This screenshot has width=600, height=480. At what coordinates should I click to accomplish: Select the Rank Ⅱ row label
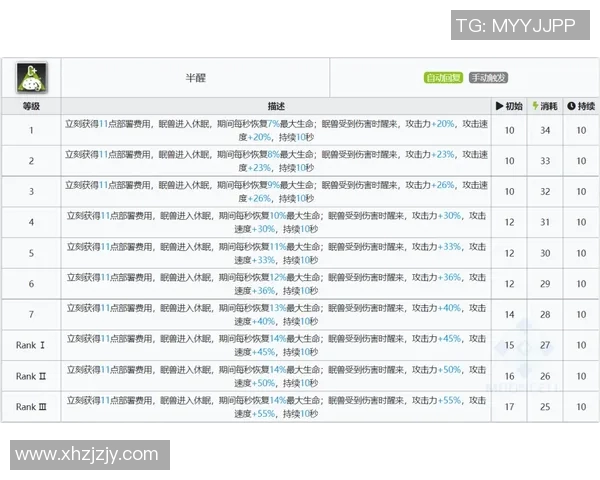pyautogui.click(x=31, y=376)
